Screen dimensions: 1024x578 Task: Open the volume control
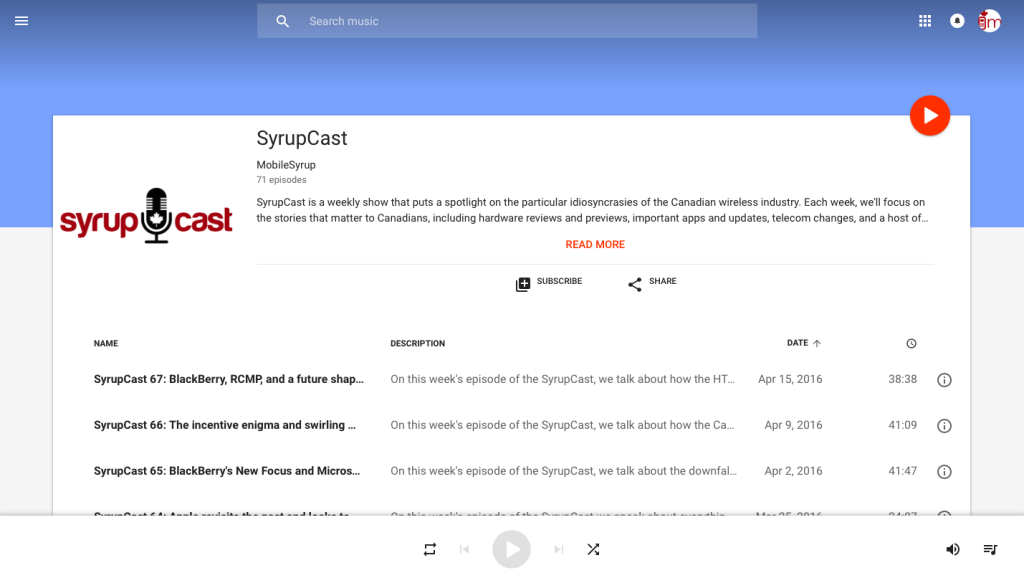(x=953, y=549)
